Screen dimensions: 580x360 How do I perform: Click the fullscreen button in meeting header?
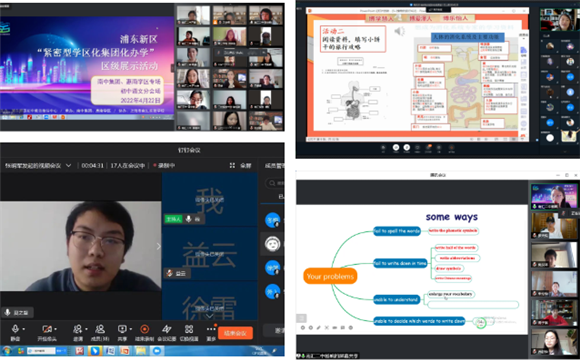pos(241,165)
